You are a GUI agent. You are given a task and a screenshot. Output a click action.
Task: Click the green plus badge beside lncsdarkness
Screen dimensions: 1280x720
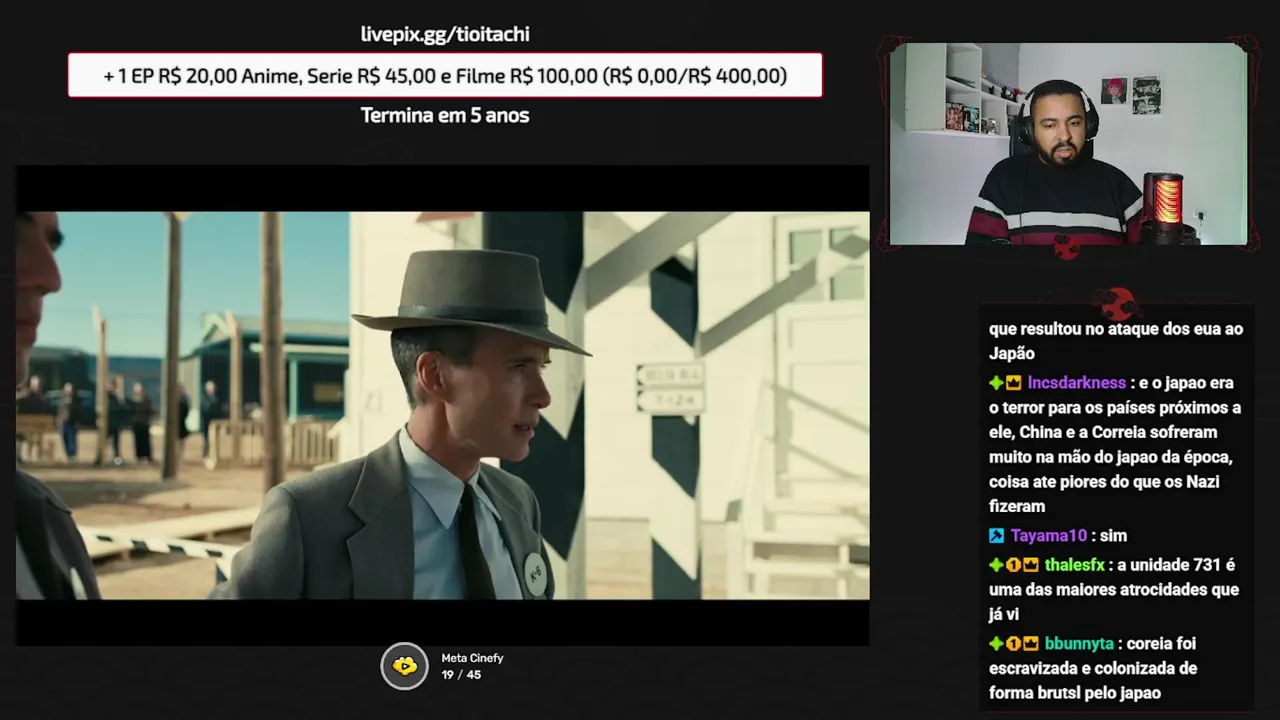pos(996,383)
